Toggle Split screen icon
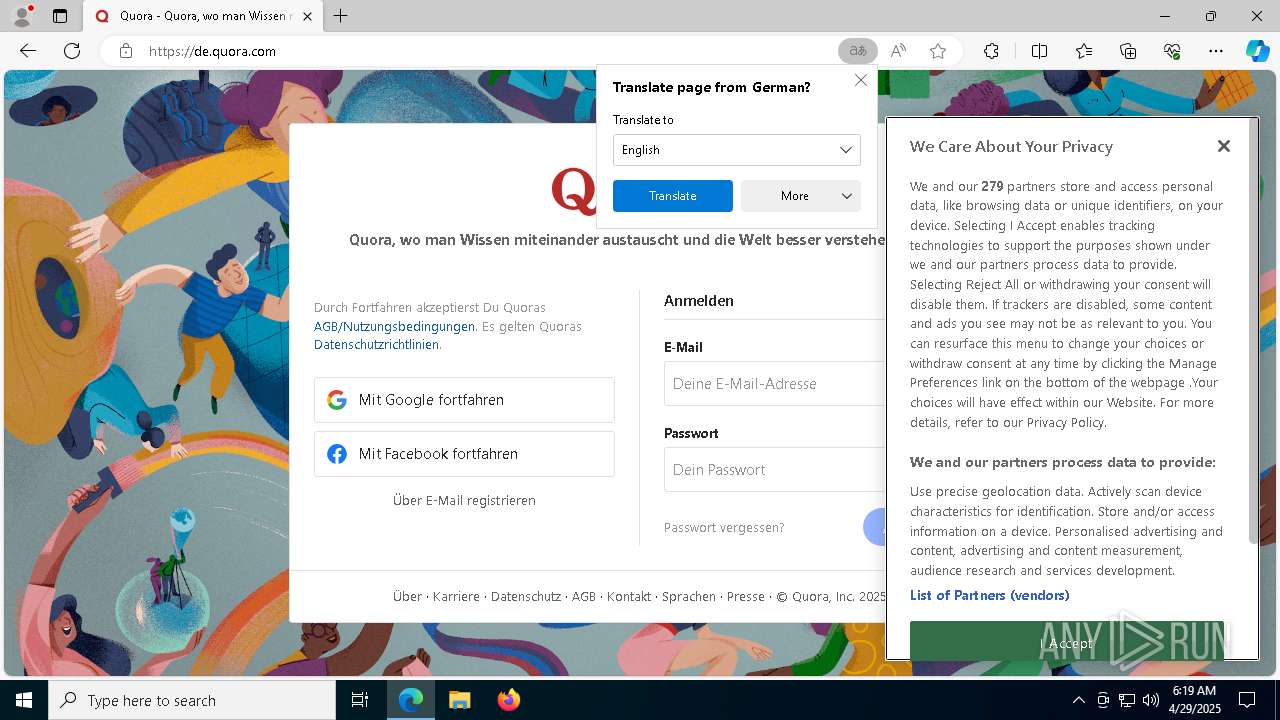The height and width of the screenshot is (720, 1280). pos(1039,51)
